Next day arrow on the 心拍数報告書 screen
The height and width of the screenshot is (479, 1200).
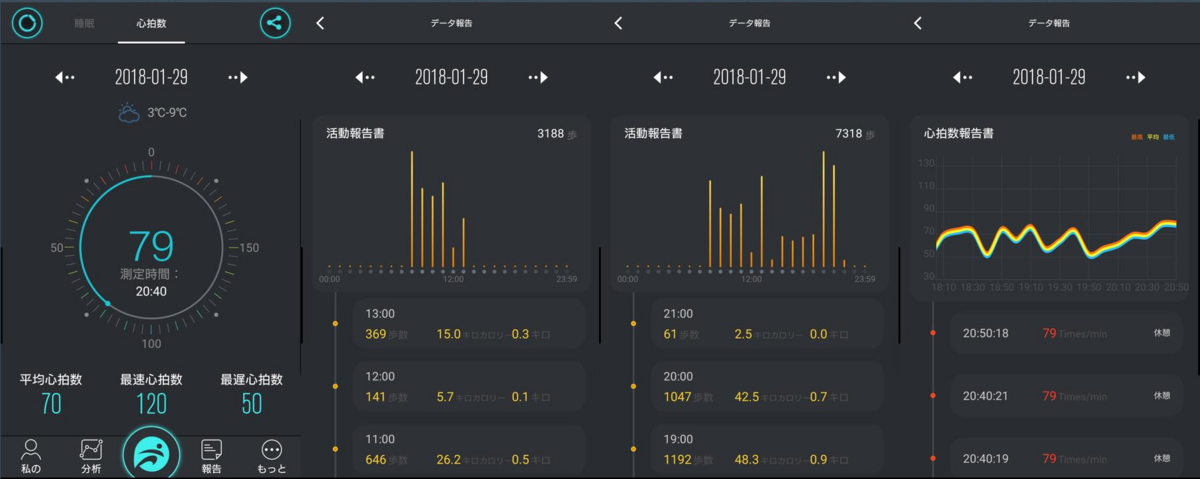pos(1135,77)
